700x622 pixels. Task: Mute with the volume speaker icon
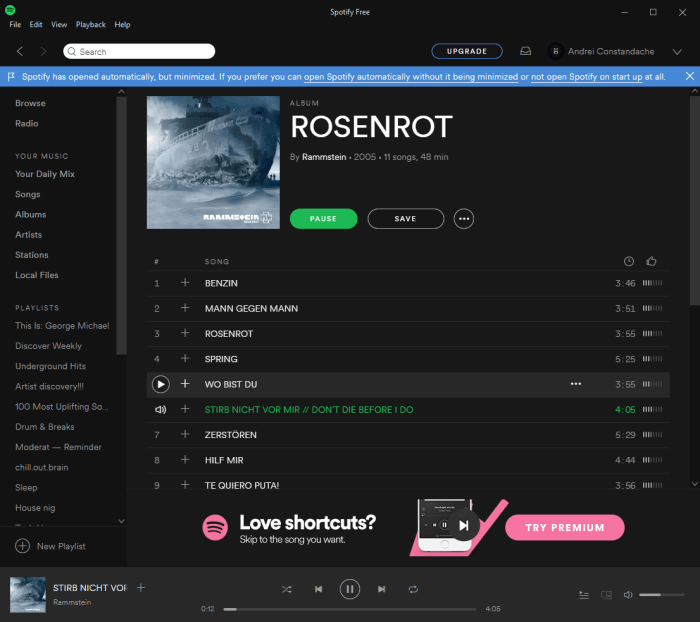(628, 595)
